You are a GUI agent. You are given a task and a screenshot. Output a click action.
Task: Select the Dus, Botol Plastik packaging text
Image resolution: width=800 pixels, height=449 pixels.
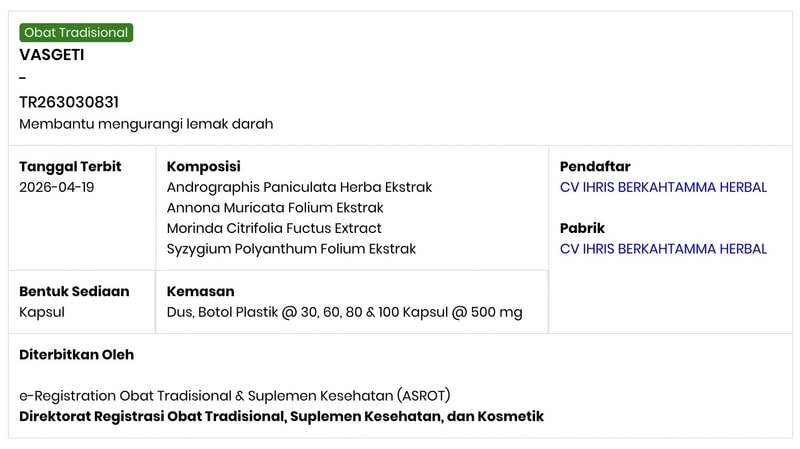[344, 312]
